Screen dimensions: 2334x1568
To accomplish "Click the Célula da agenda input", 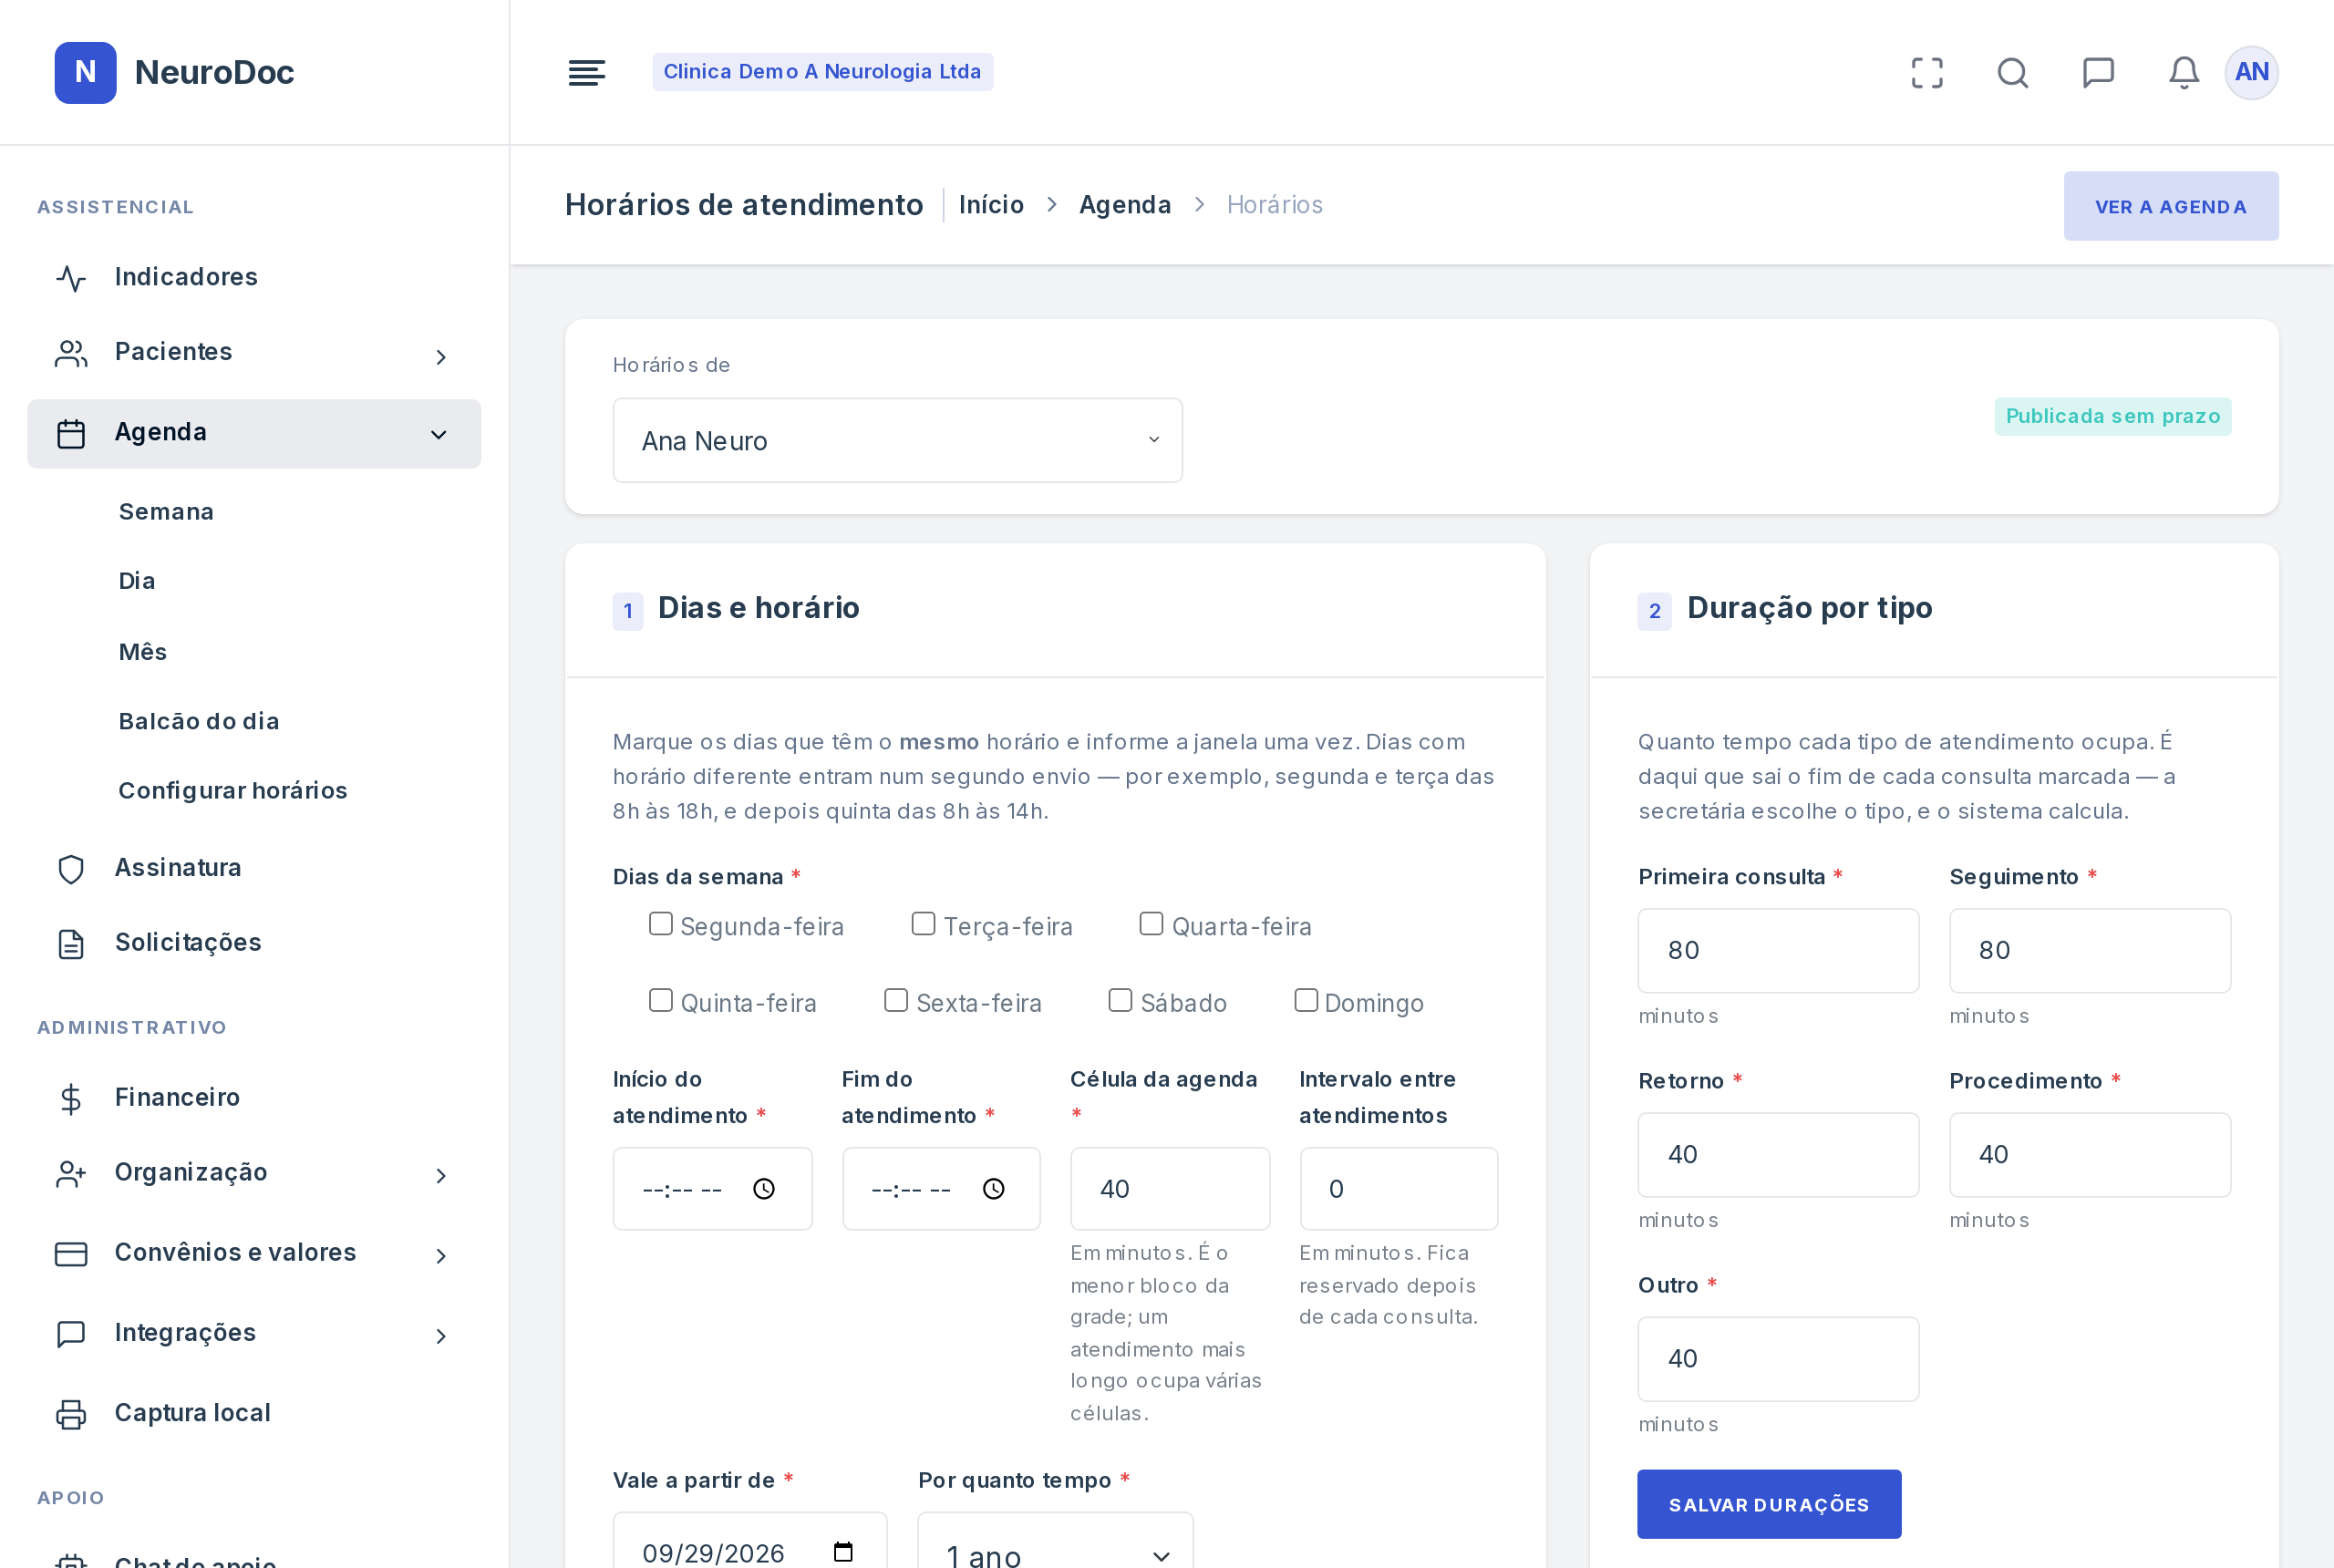I will [x=1169, y=1188].
